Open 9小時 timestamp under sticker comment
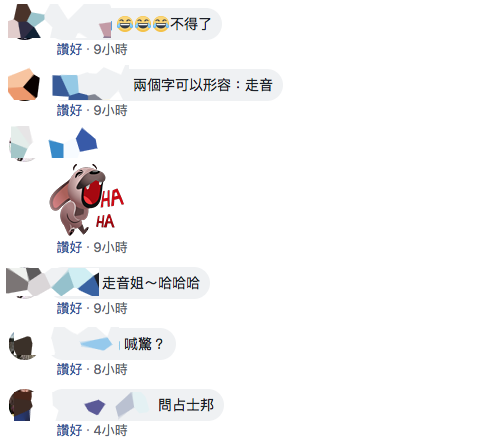The height and width of the screenshot is (443, 493). (110, 247)
